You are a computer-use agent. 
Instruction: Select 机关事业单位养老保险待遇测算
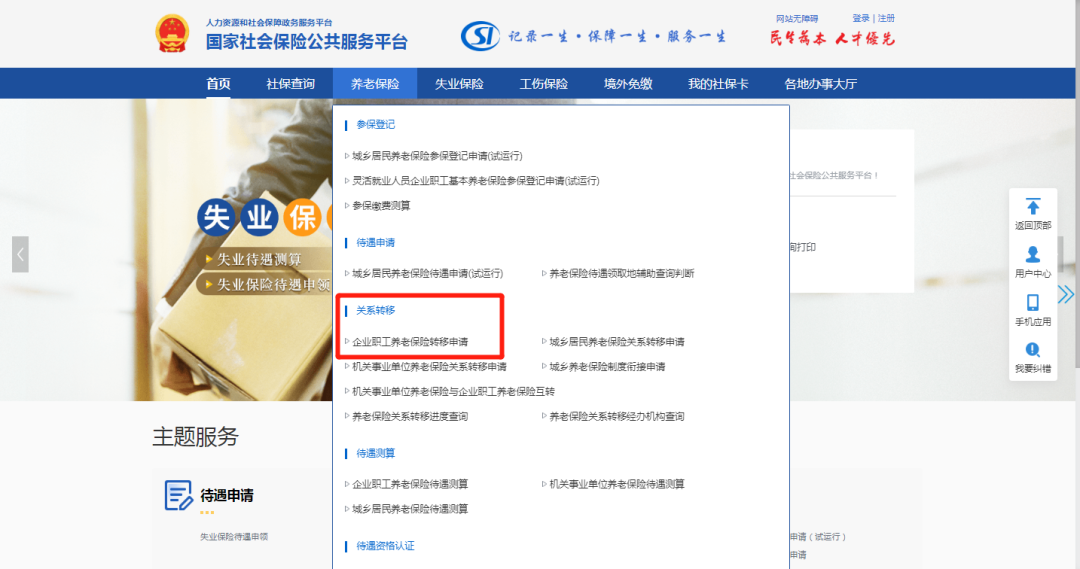point(617,484)
